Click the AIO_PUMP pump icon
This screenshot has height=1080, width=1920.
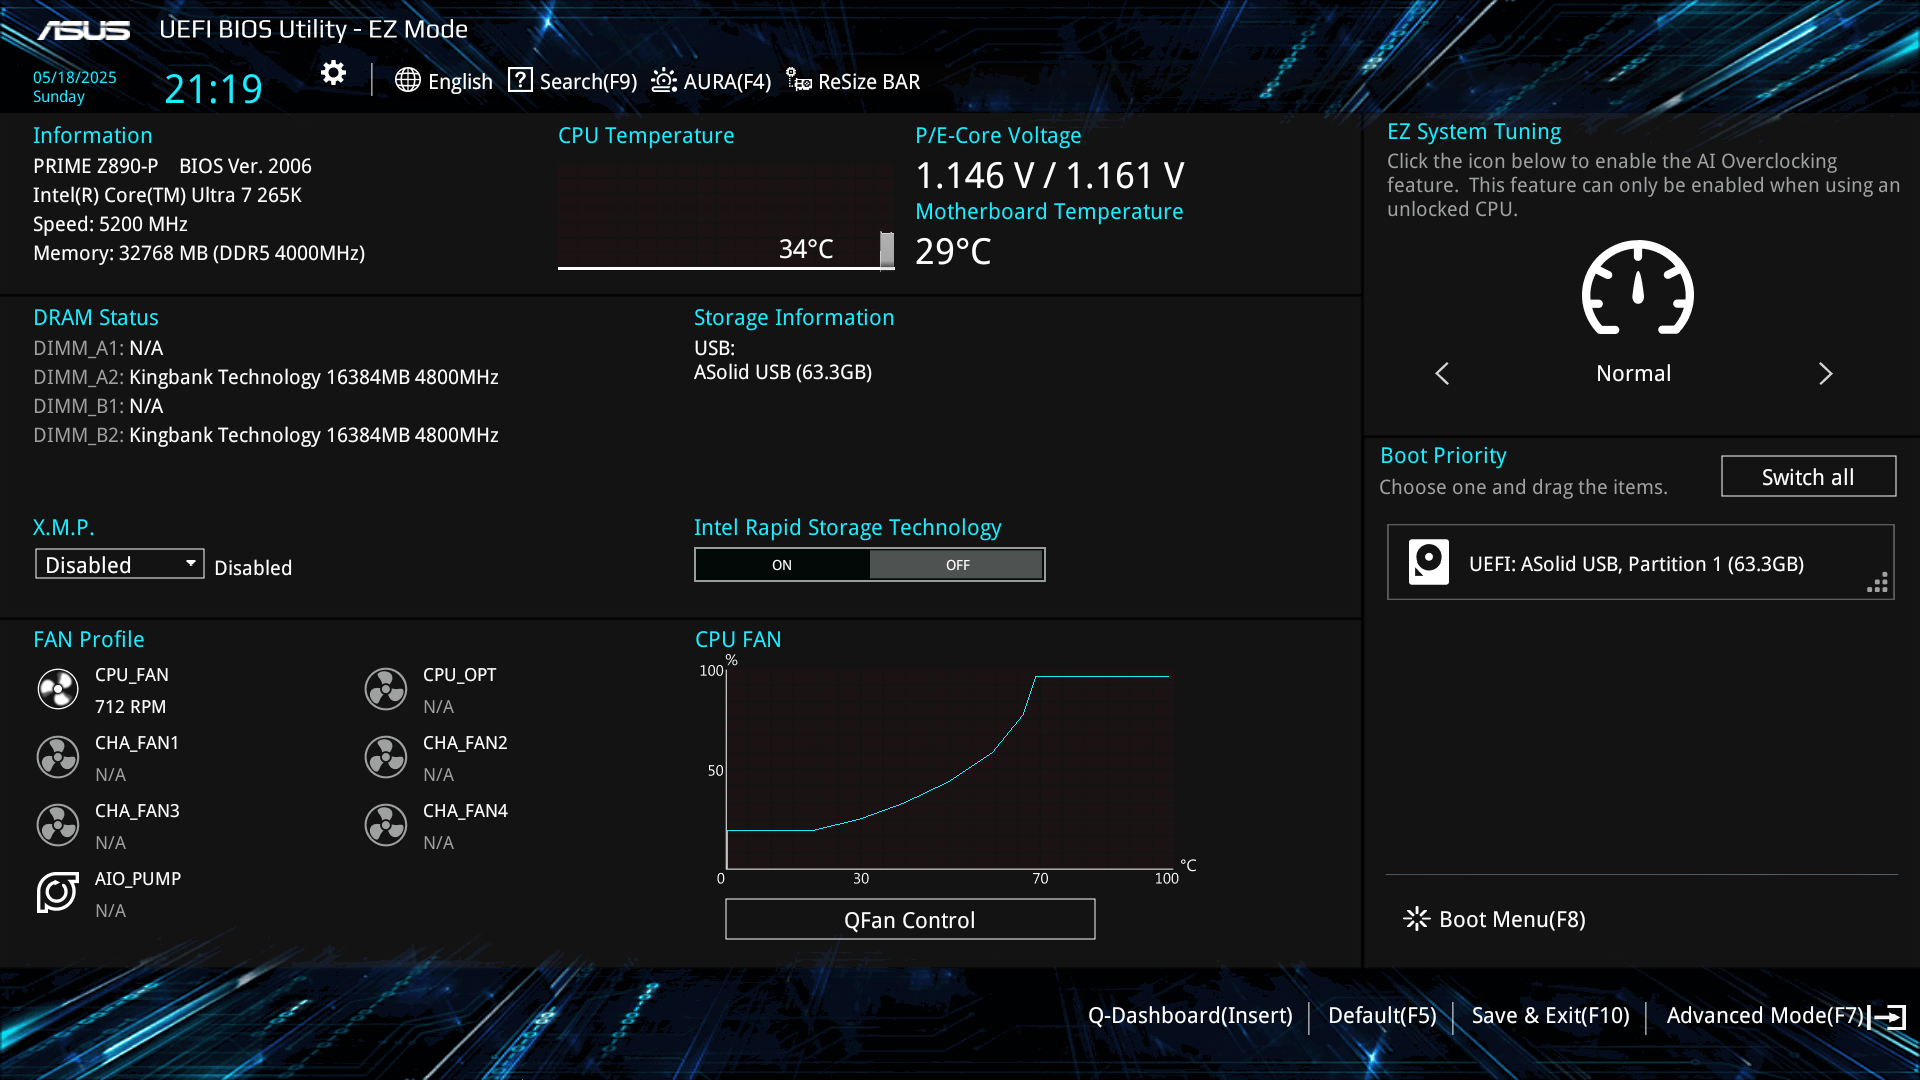58,892
